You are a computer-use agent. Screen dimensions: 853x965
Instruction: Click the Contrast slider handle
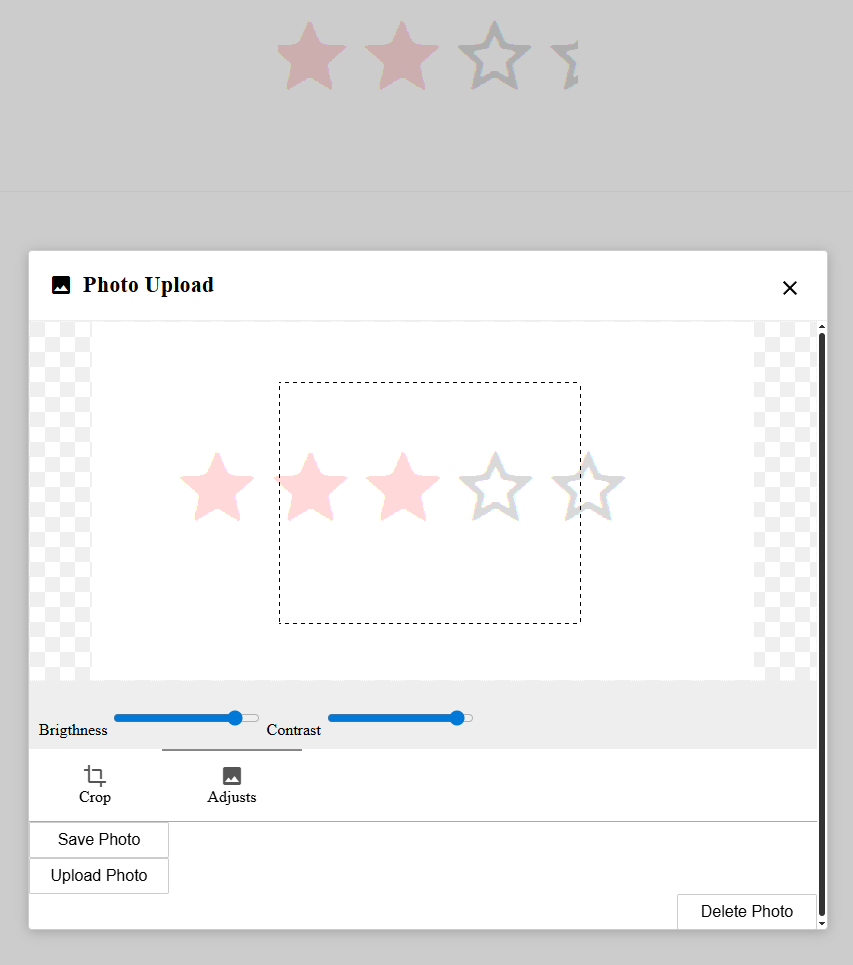pos(457,717)
